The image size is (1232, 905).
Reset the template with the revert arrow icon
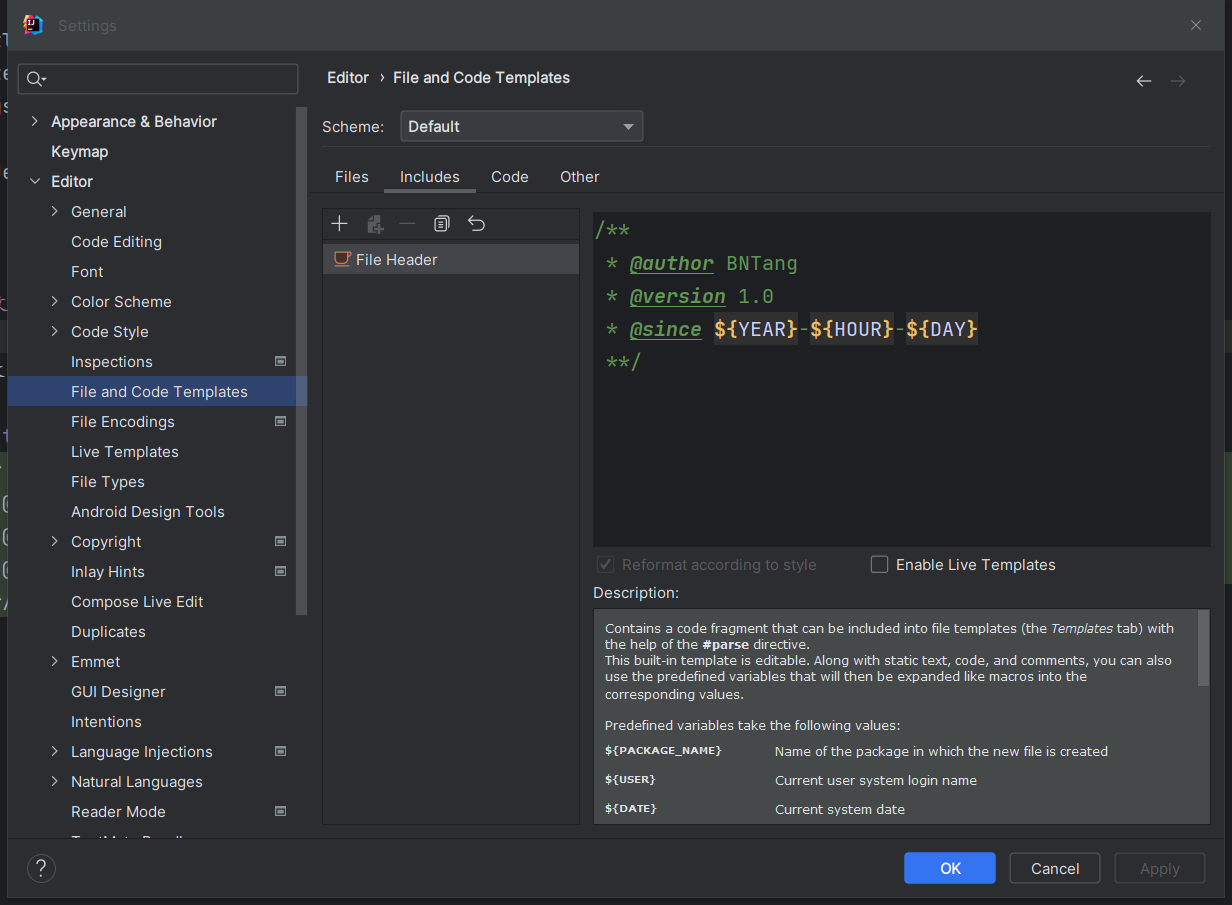pos(475,223)
